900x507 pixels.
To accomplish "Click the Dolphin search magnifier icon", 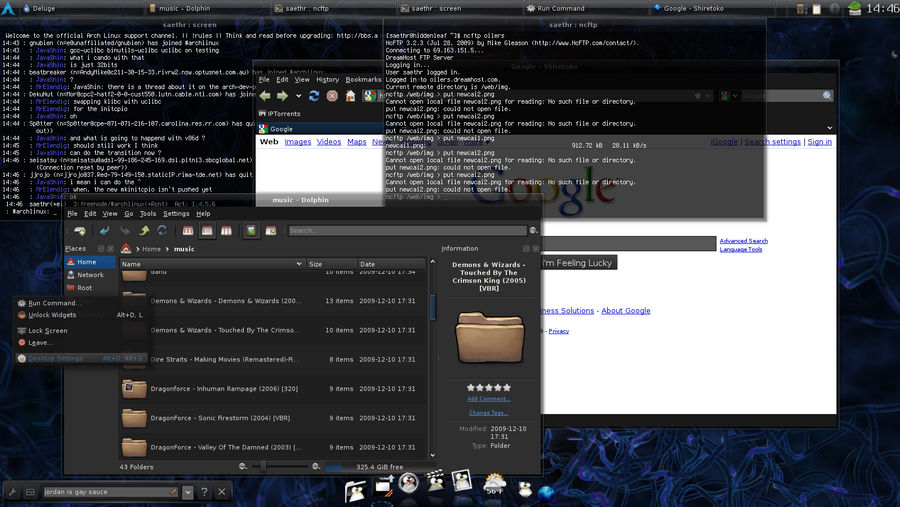I will pos(533,230).
